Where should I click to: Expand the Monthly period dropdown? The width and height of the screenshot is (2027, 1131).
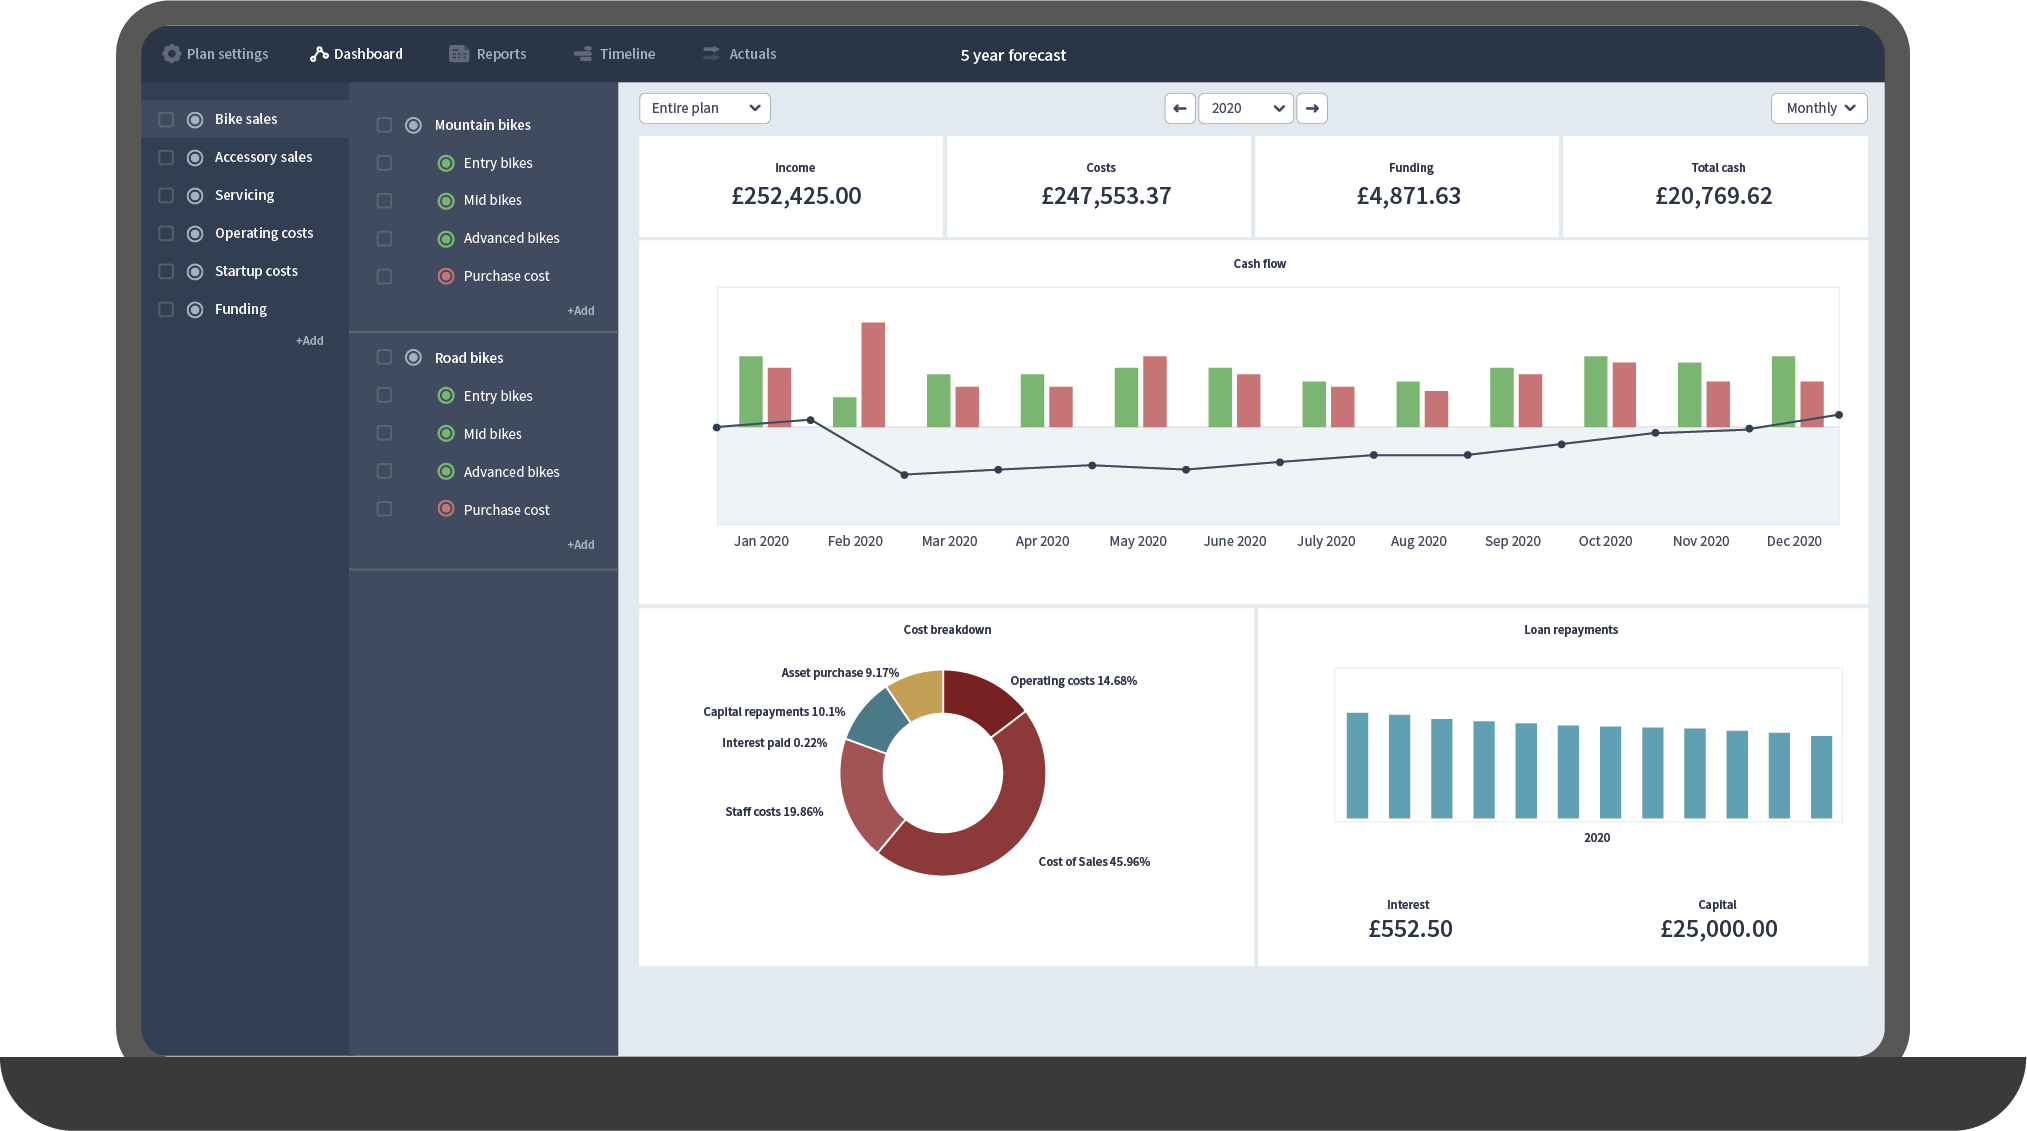[1819, 108]
